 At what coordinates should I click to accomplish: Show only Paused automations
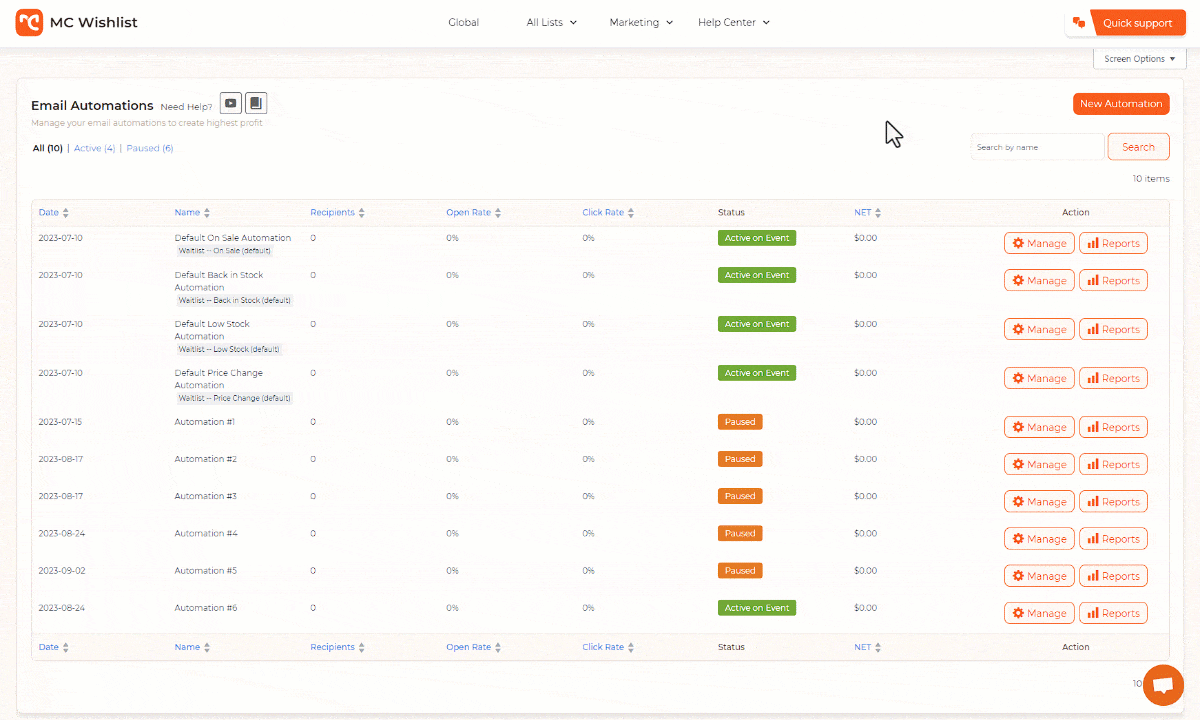point(149,148)
